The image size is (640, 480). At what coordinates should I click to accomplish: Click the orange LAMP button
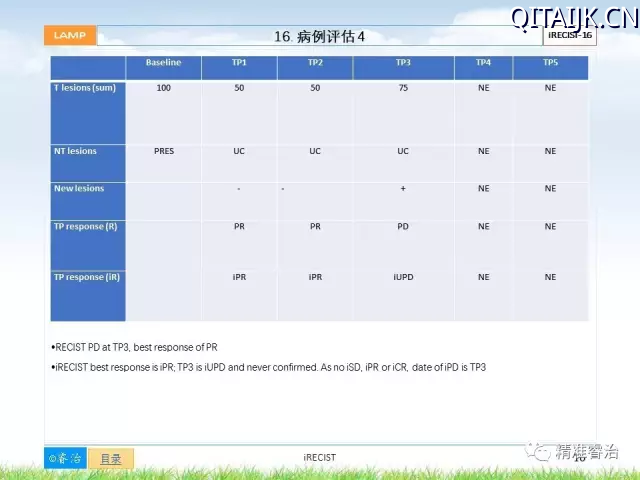(70, 35)
